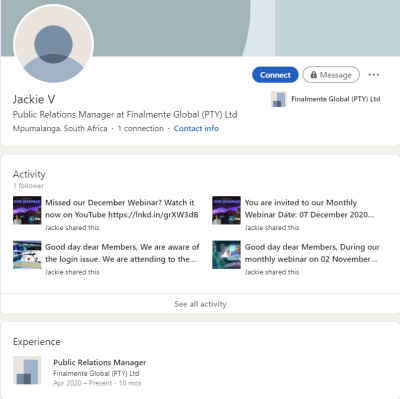Open the Contact info link
This screenshot has width=400, height=399.
196,128
